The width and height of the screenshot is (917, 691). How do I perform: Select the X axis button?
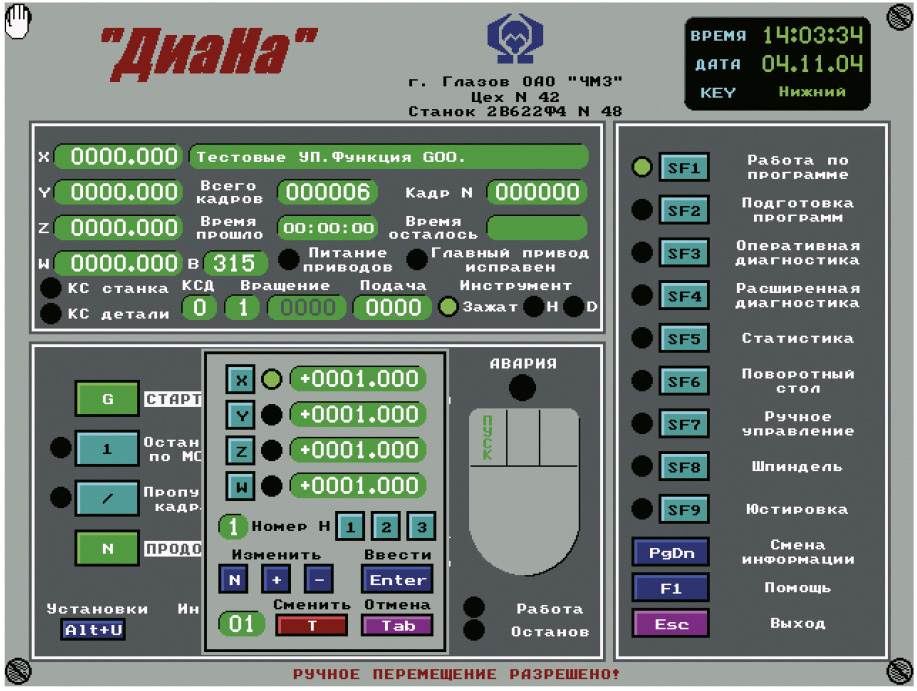click(x=240, y=381)
